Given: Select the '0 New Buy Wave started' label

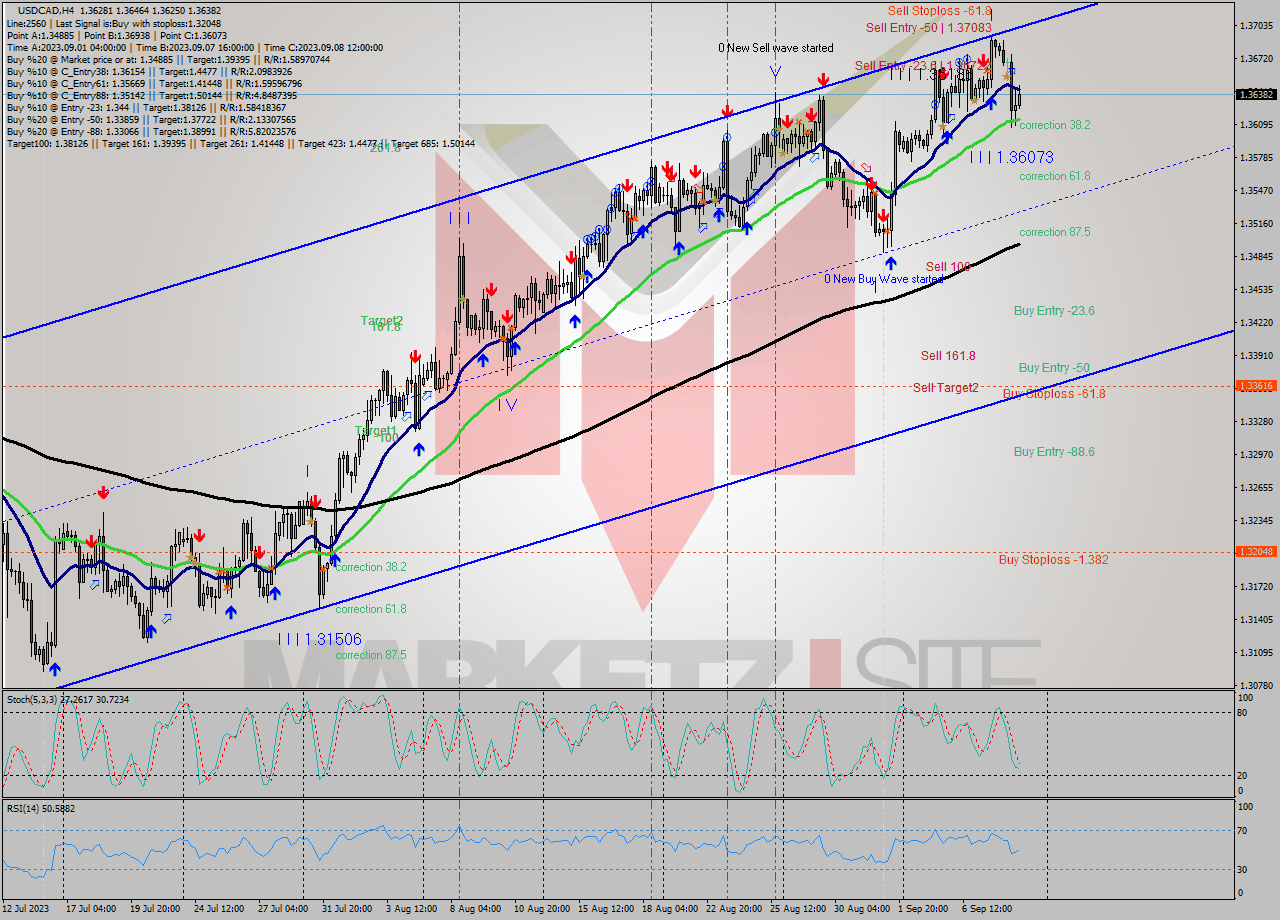Looking at the screenshot, I should tap(883, 279).
